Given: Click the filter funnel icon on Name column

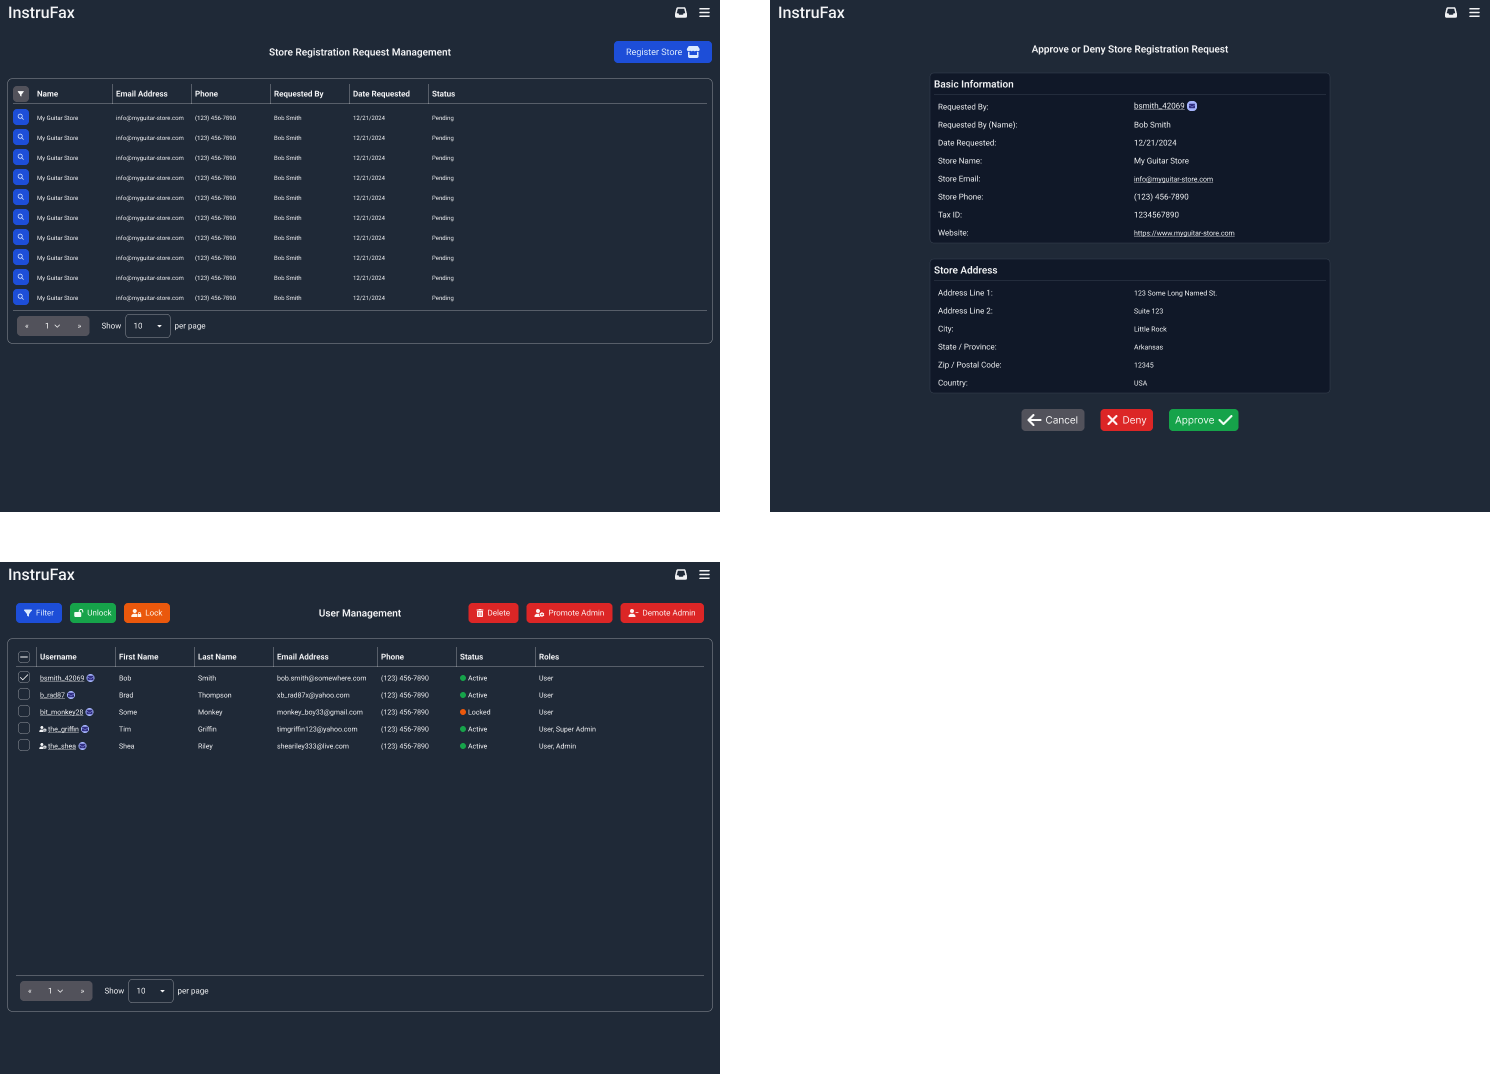Looking at the screenshot, I should [x=20, y=92].
